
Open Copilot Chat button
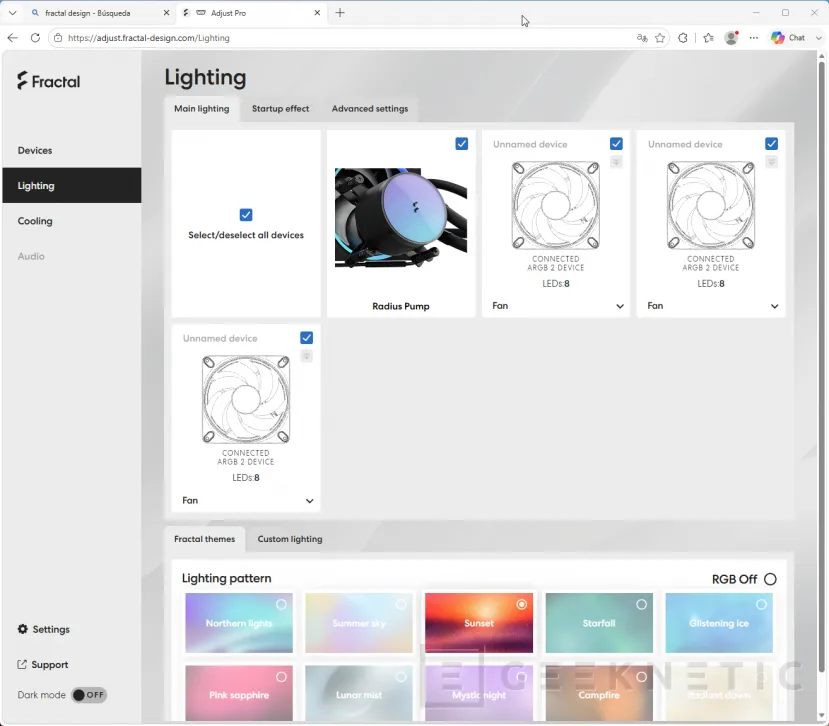(x=788, y=38)
